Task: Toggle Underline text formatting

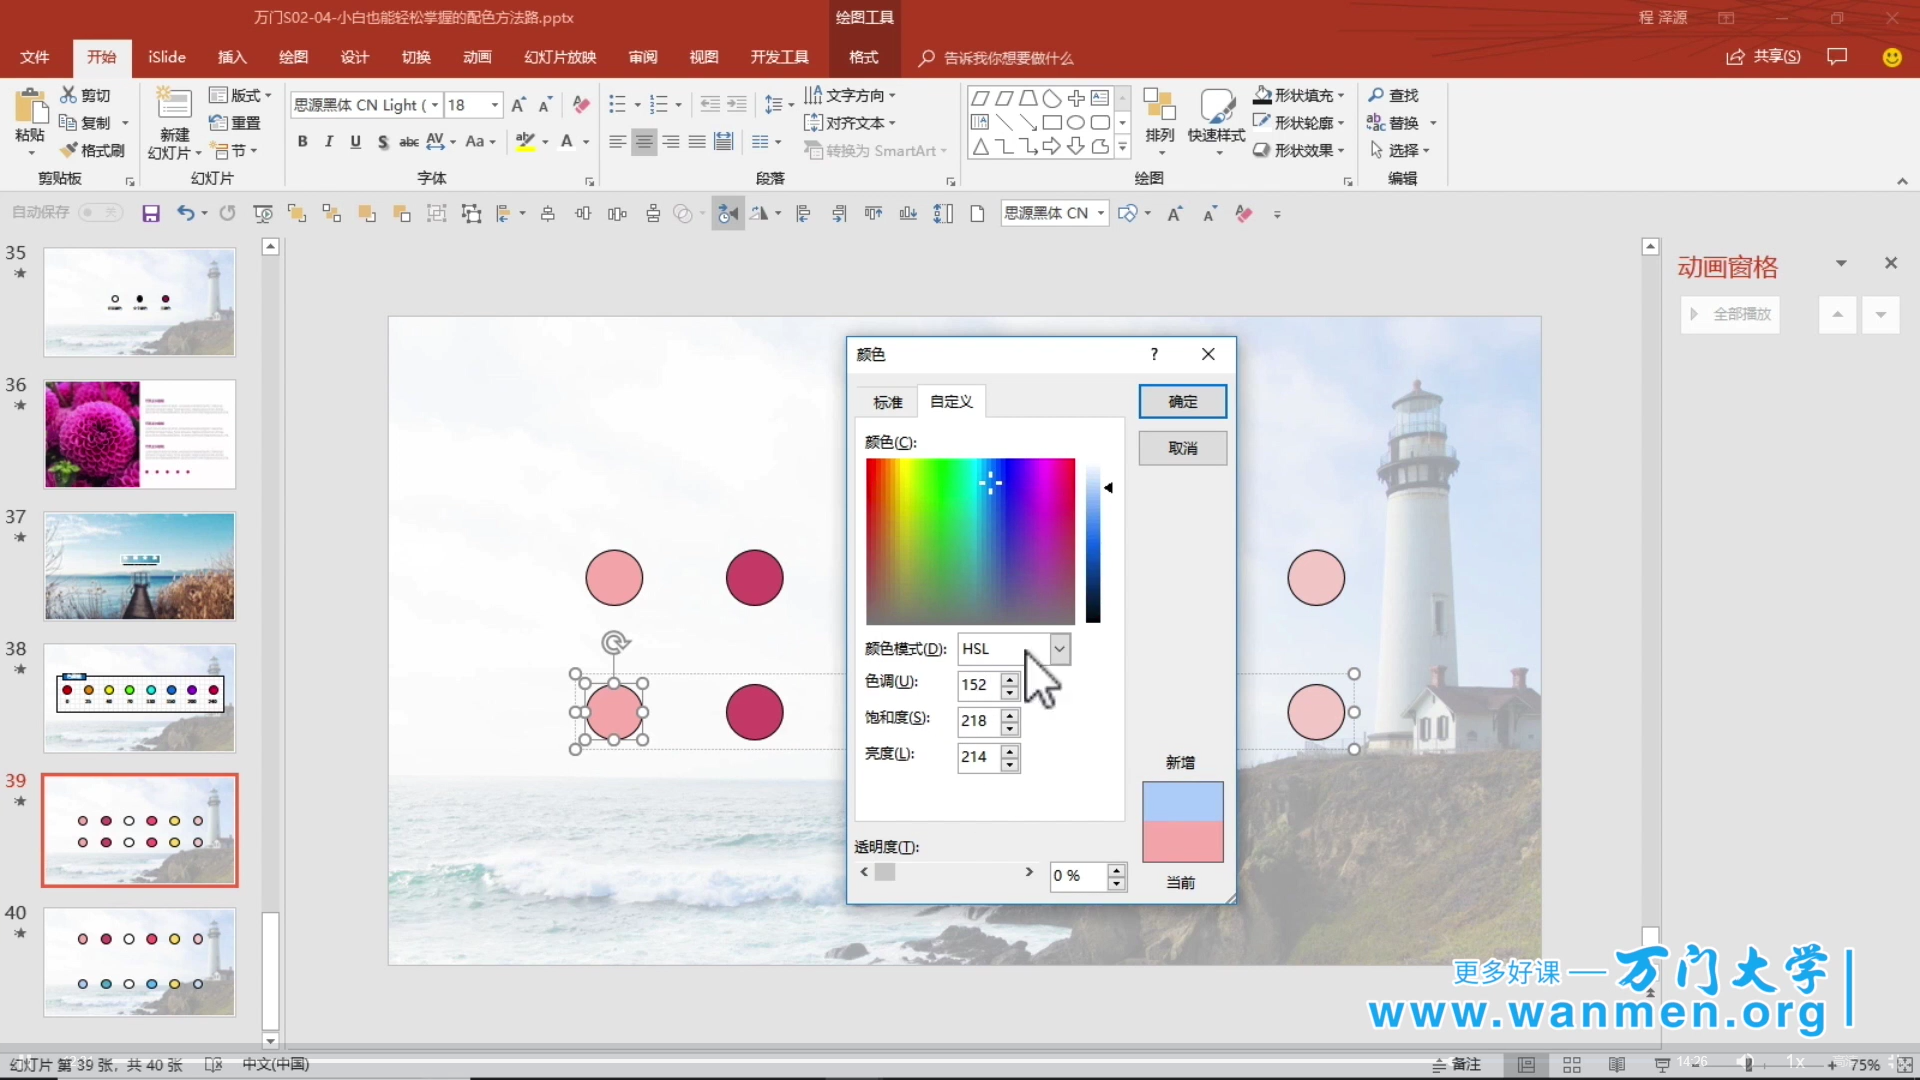Action: point(355,142)
